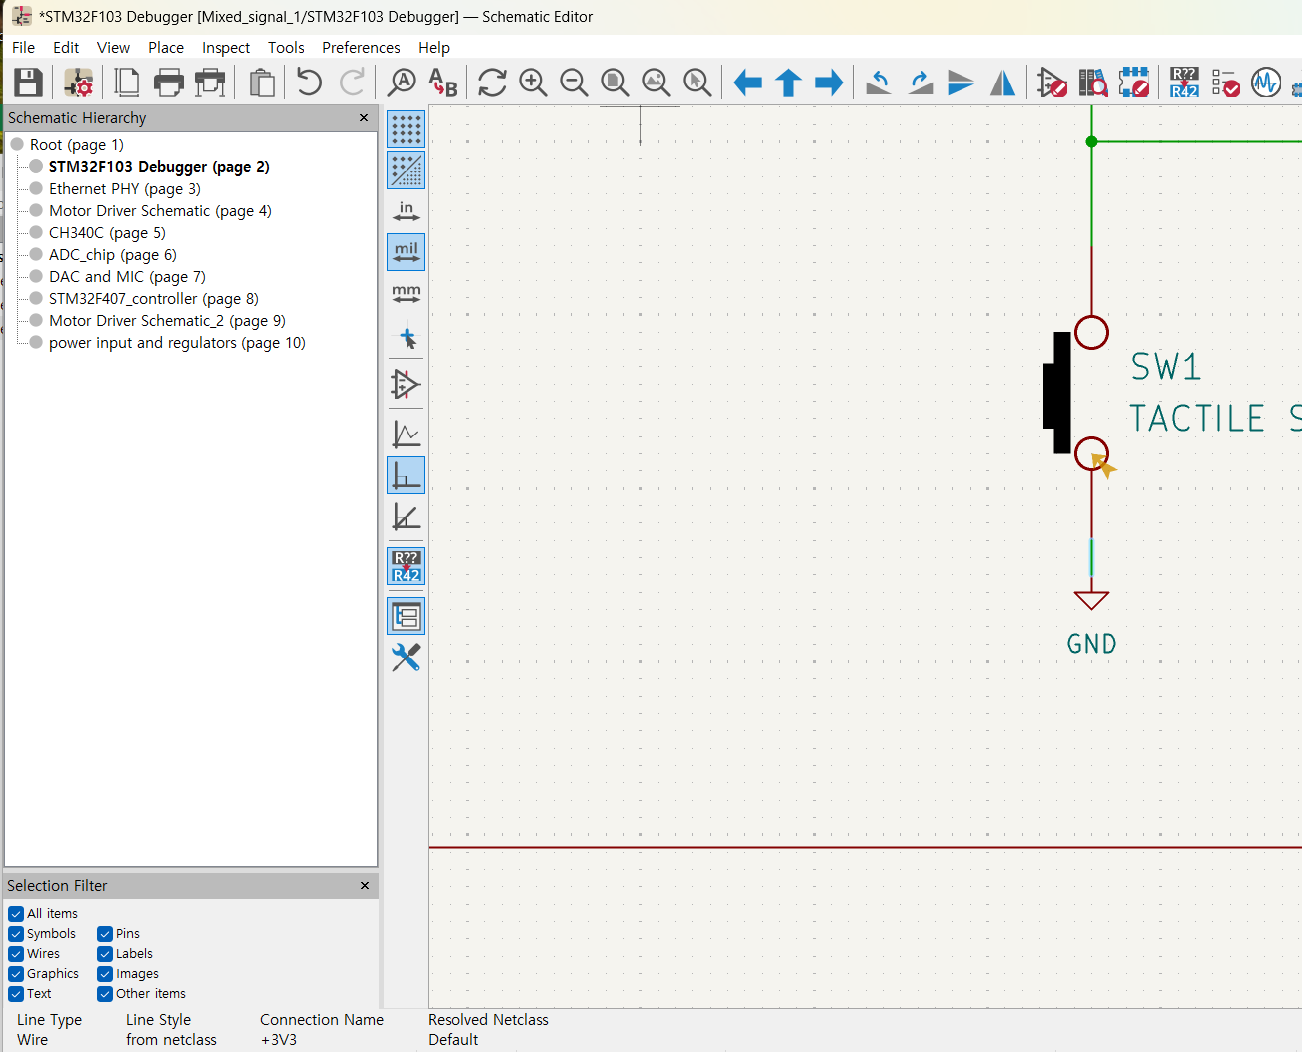The width and height of the screenshot is (1302, 1052).
Task: Undo the last edit
Action: (x=309, y=82)
